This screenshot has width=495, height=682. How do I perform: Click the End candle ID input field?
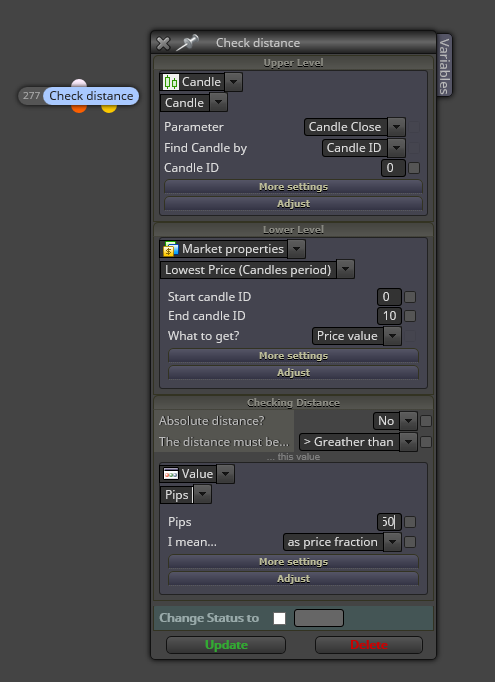(x=389, y=316)
